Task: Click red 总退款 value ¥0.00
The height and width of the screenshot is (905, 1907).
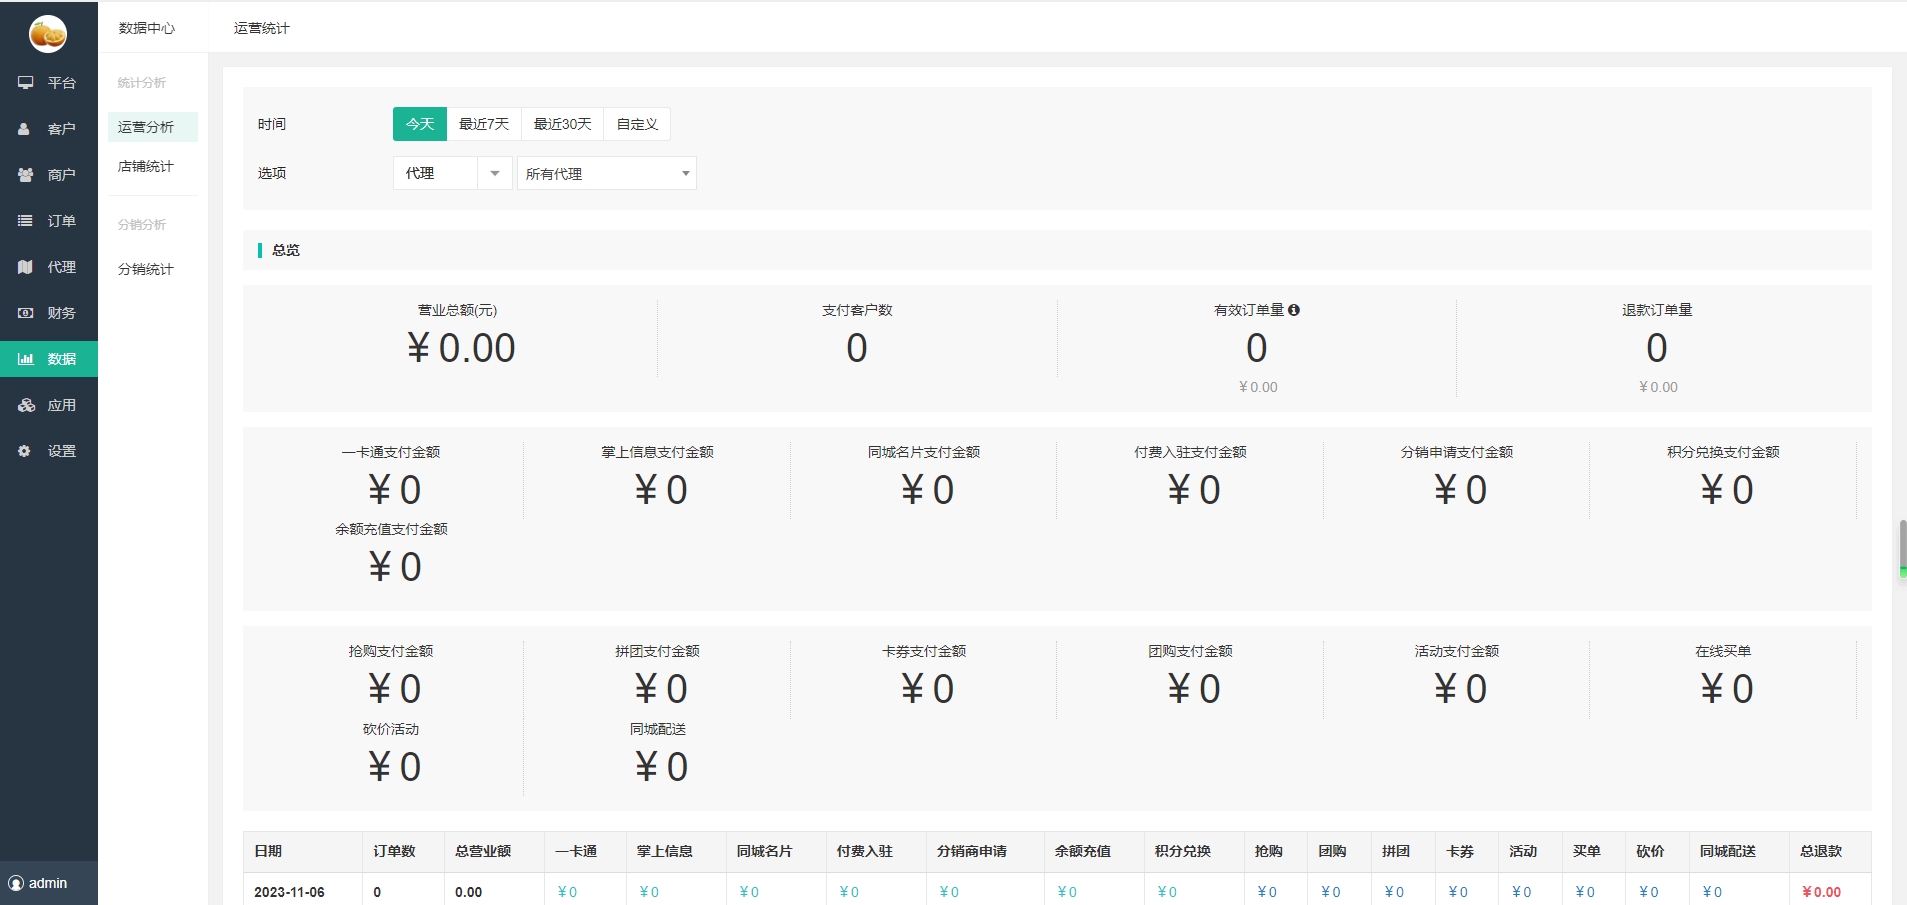Action: coord(1821,892)
